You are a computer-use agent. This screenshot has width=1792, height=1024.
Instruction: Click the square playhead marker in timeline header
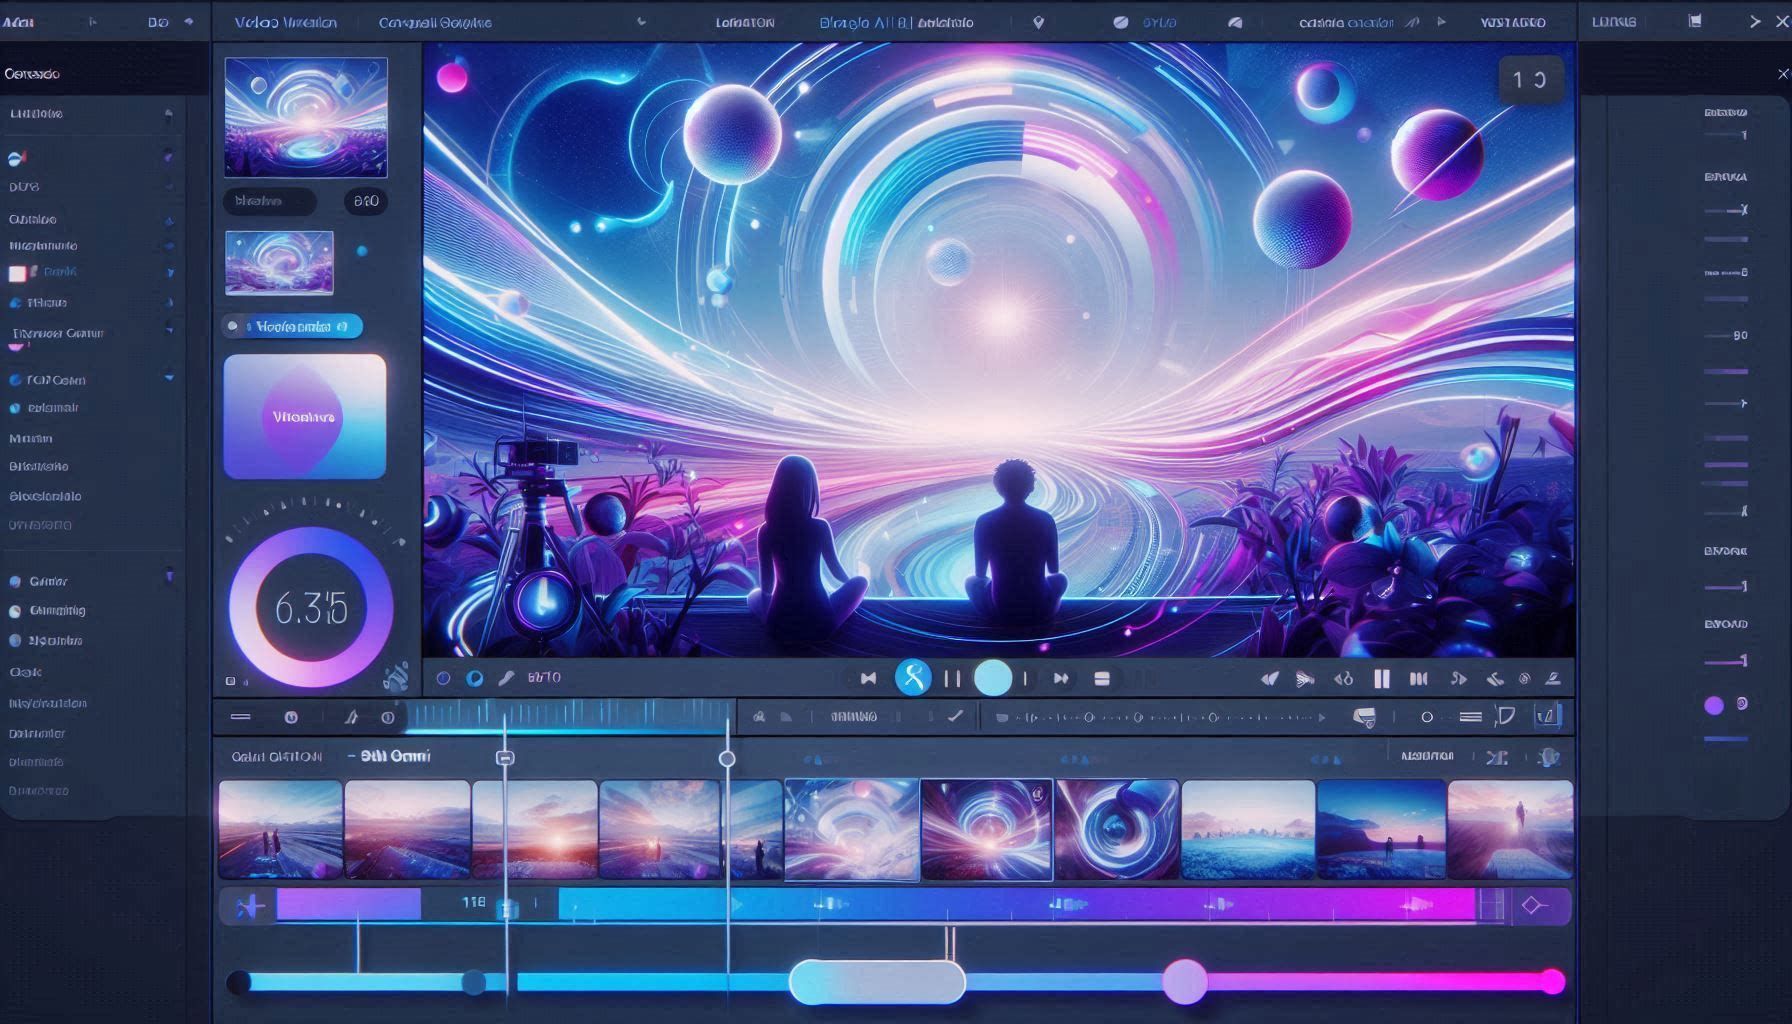(x=505, y=758)
